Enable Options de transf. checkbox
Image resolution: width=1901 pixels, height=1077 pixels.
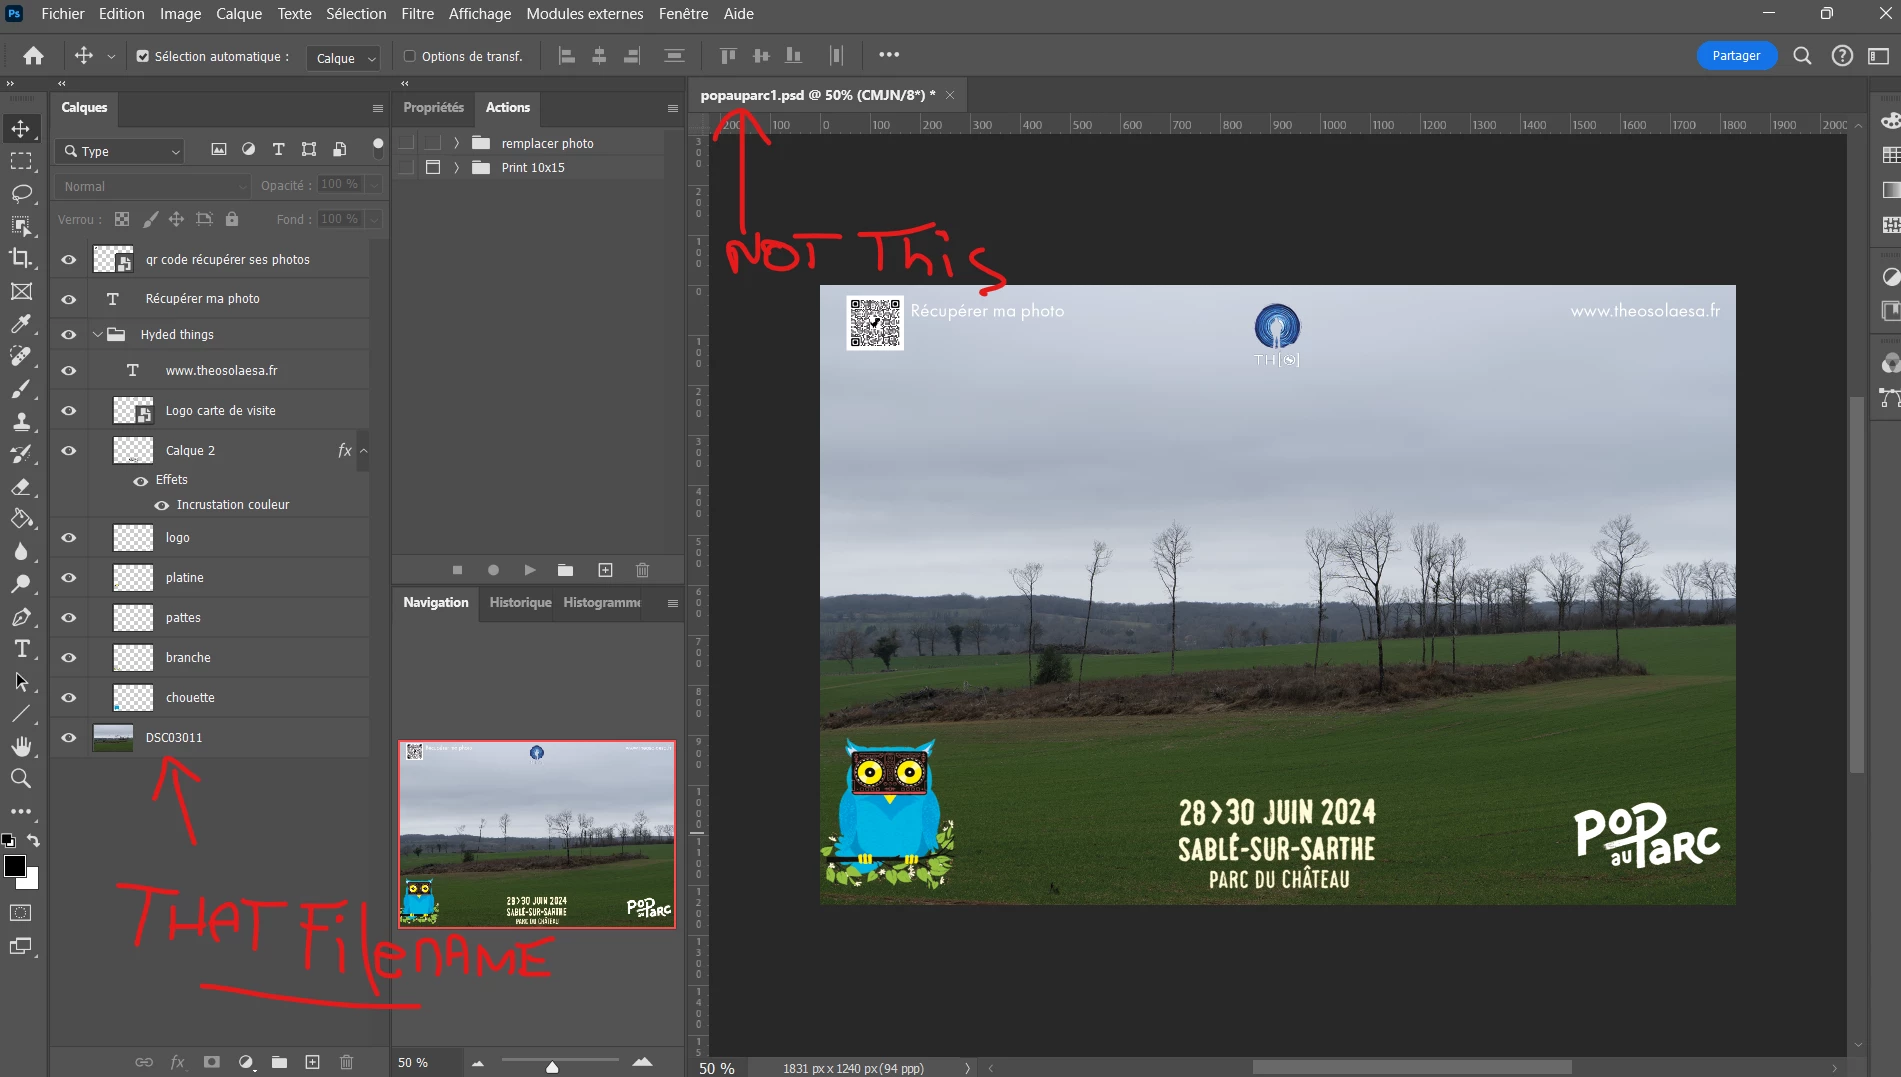click(x=409, y=56)
